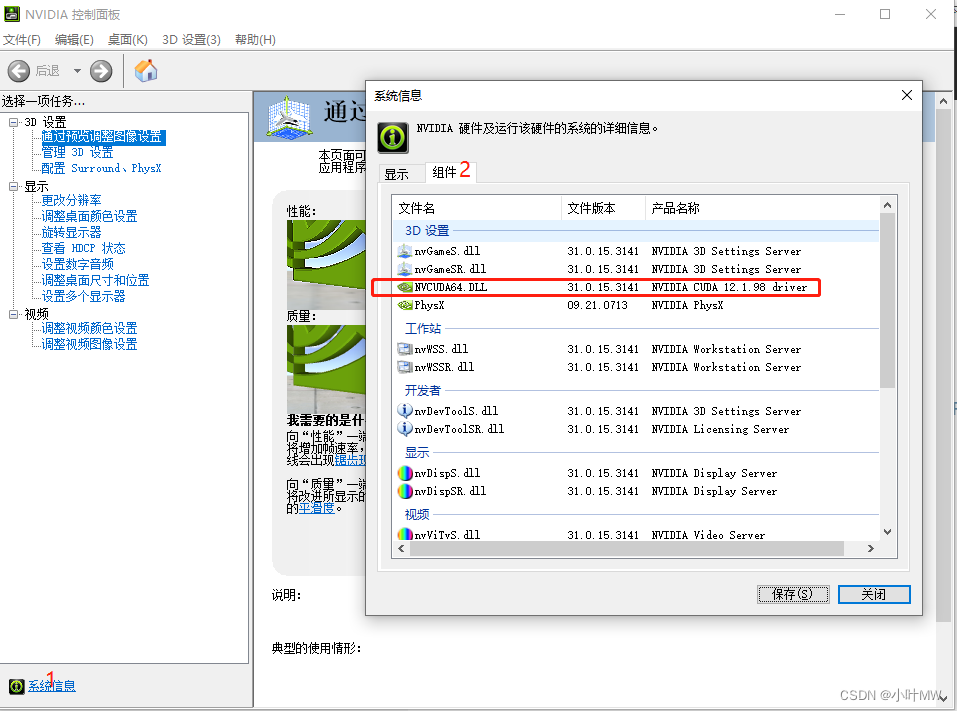Select 调整视频颜色设置 tree item
957x711 pixels.
tap(89, 328)
